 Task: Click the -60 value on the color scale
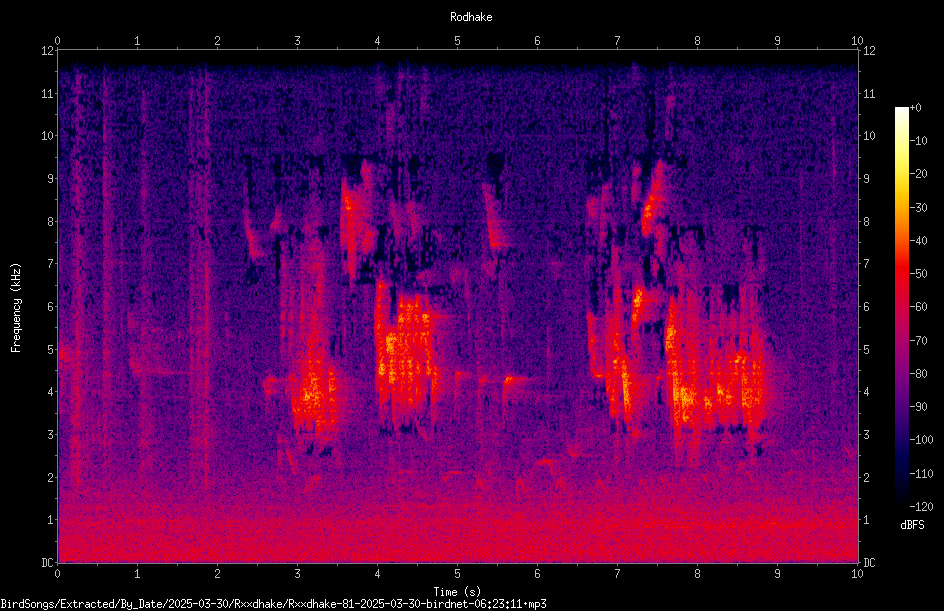click(918, 307)
